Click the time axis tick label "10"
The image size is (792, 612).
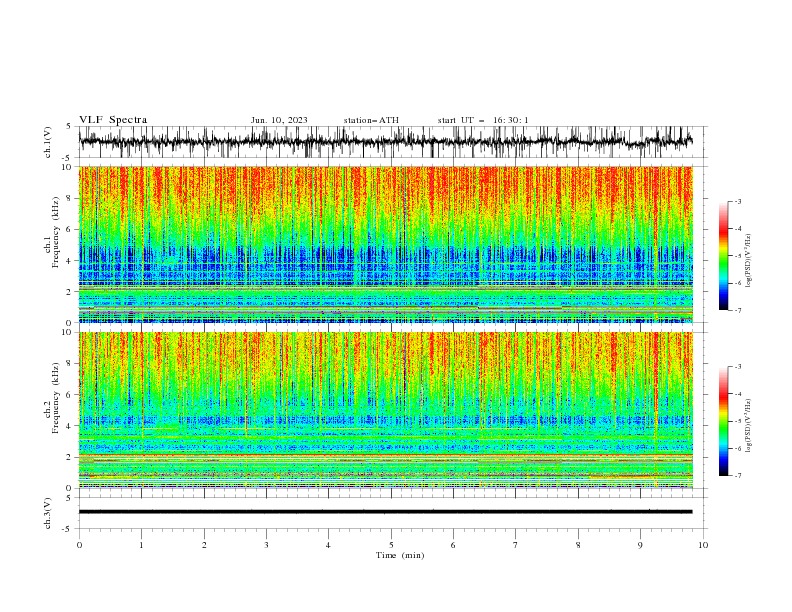[x=703, y=545]
